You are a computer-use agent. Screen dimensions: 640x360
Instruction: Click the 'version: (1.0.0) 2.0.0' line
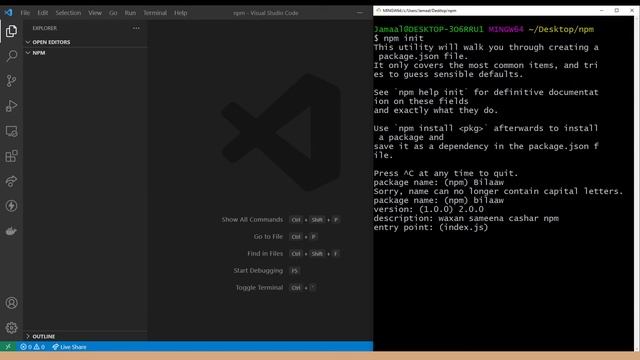[429, 209]
